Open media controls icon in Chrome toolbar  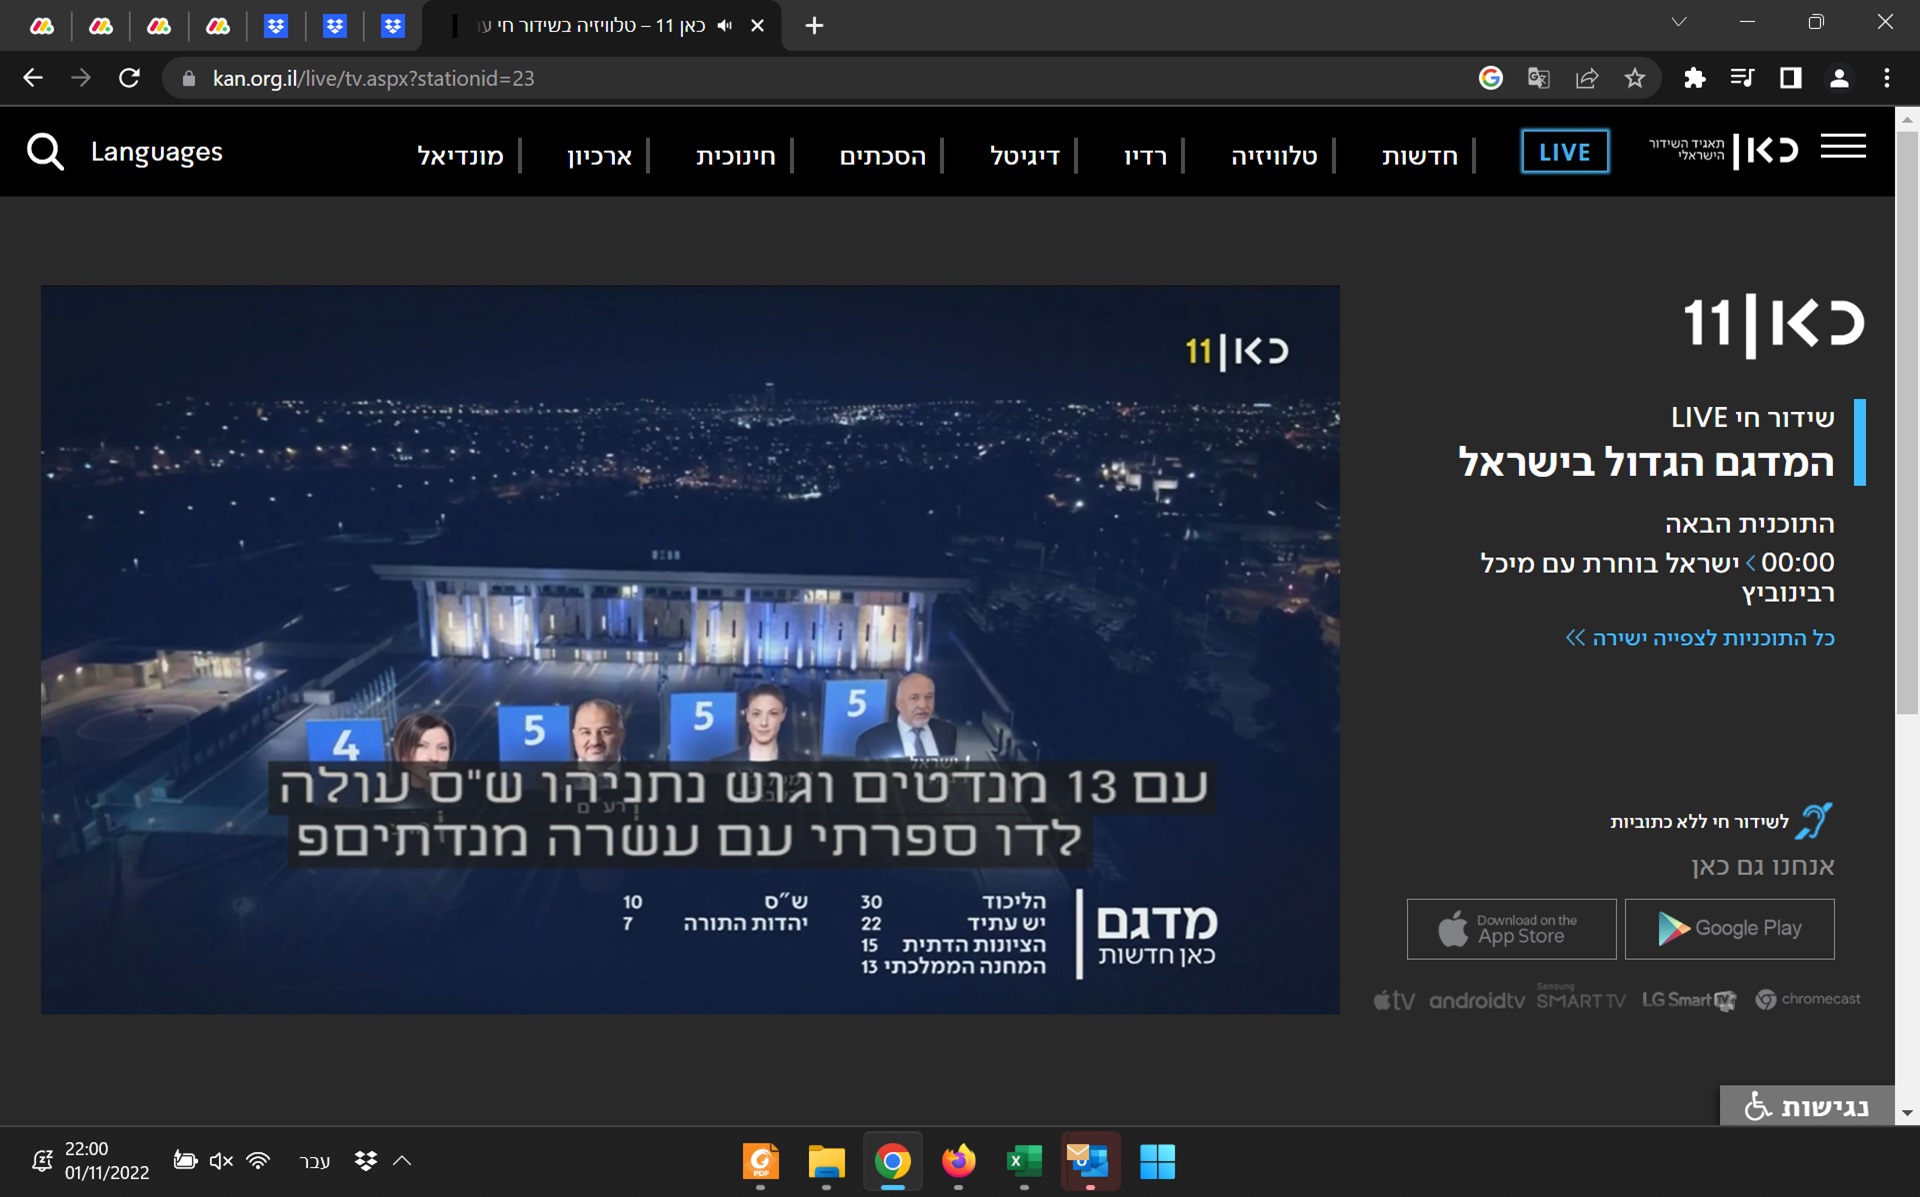[1742, 78]
